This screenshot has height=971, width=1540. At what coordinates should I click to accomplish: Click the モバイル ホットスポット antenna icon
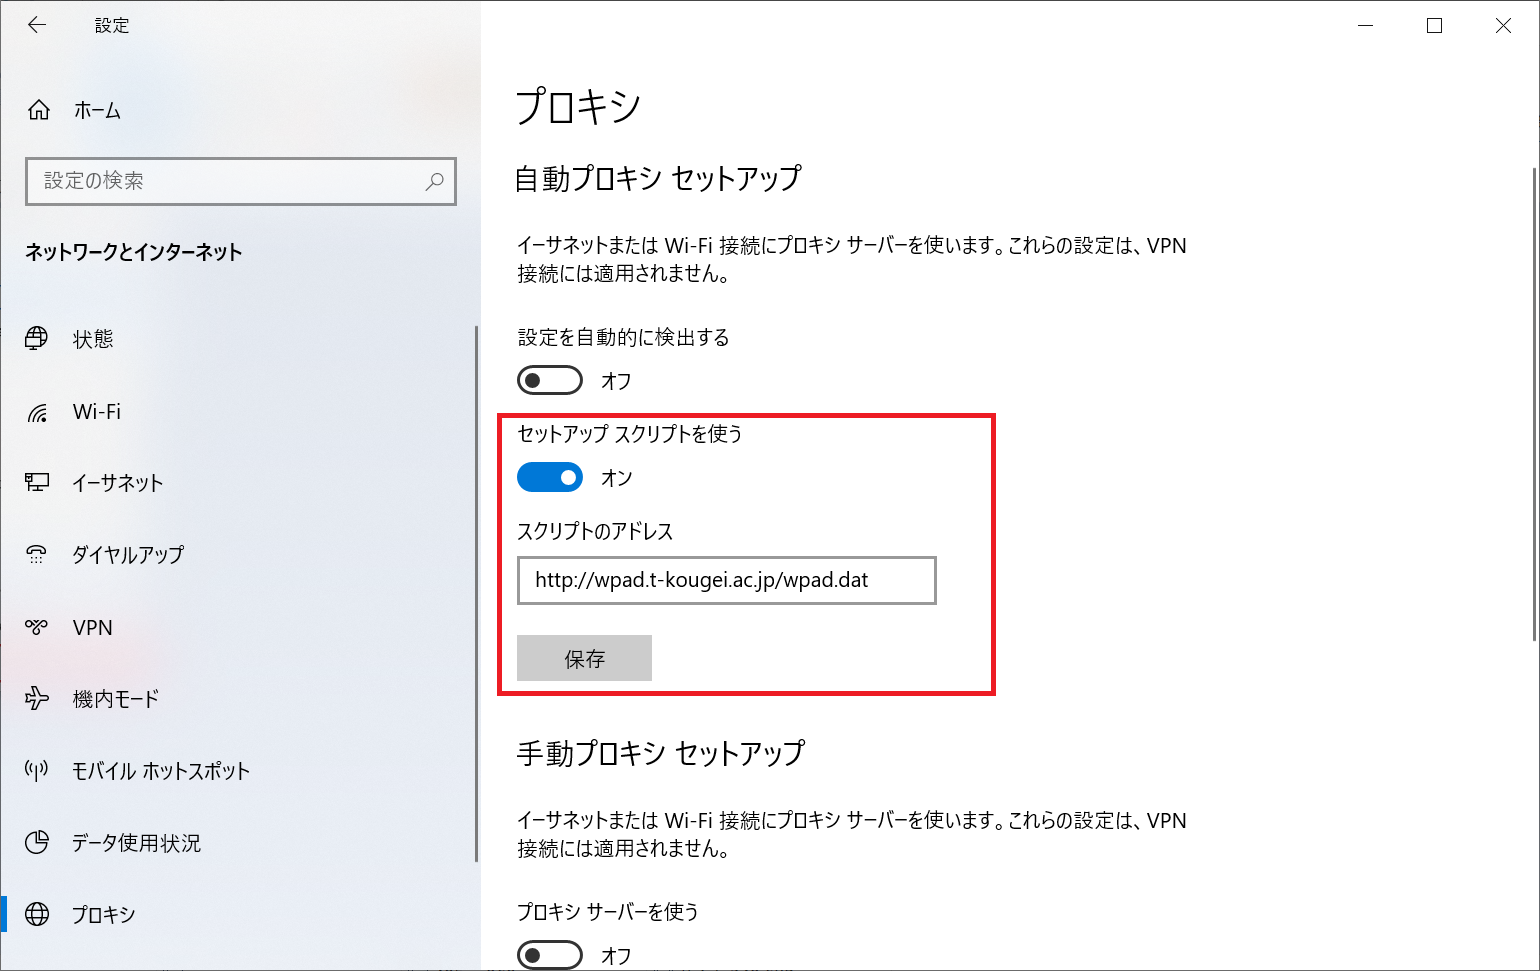tap(37, 770)
